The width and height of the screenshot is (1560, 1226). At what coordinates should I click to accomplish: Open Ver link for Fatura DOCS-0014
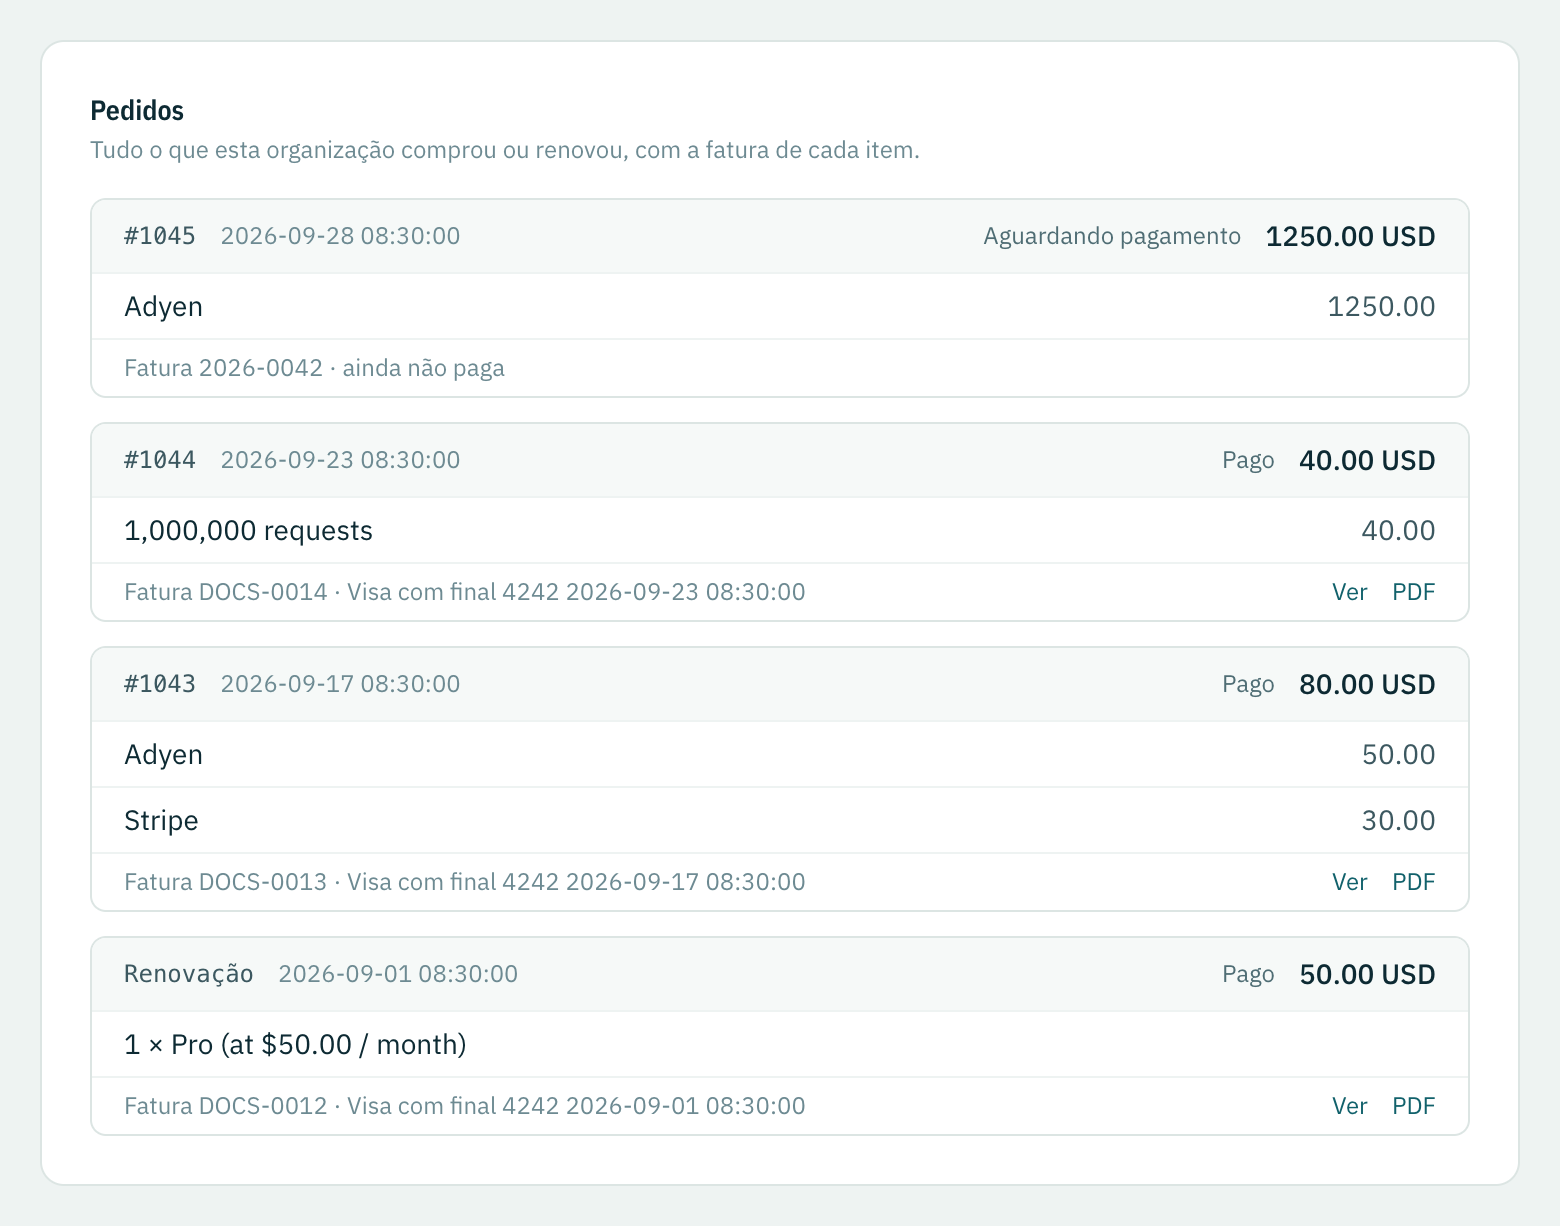tap(1349, 592)
